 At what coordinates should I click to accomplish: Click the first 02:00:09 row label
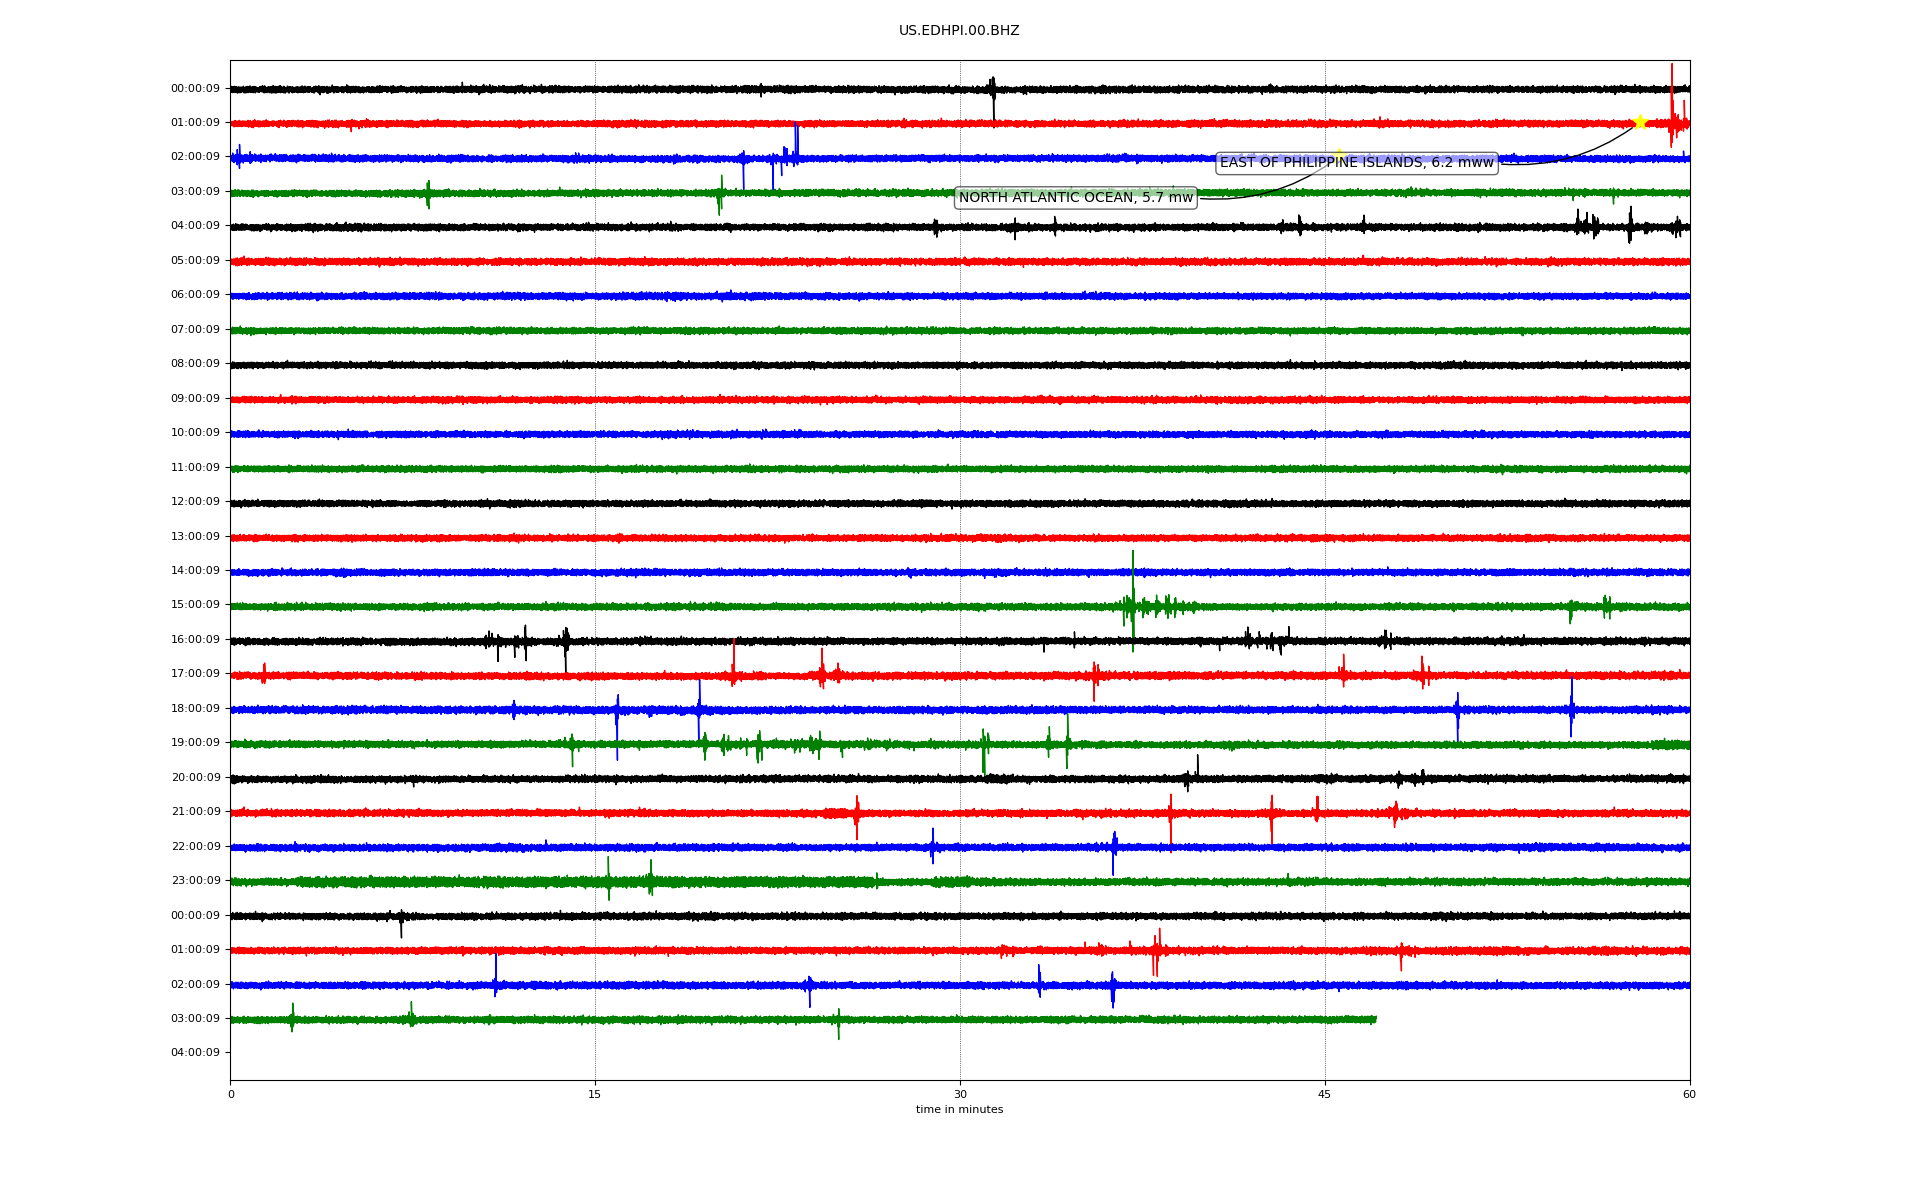click(x=195, y=157)
